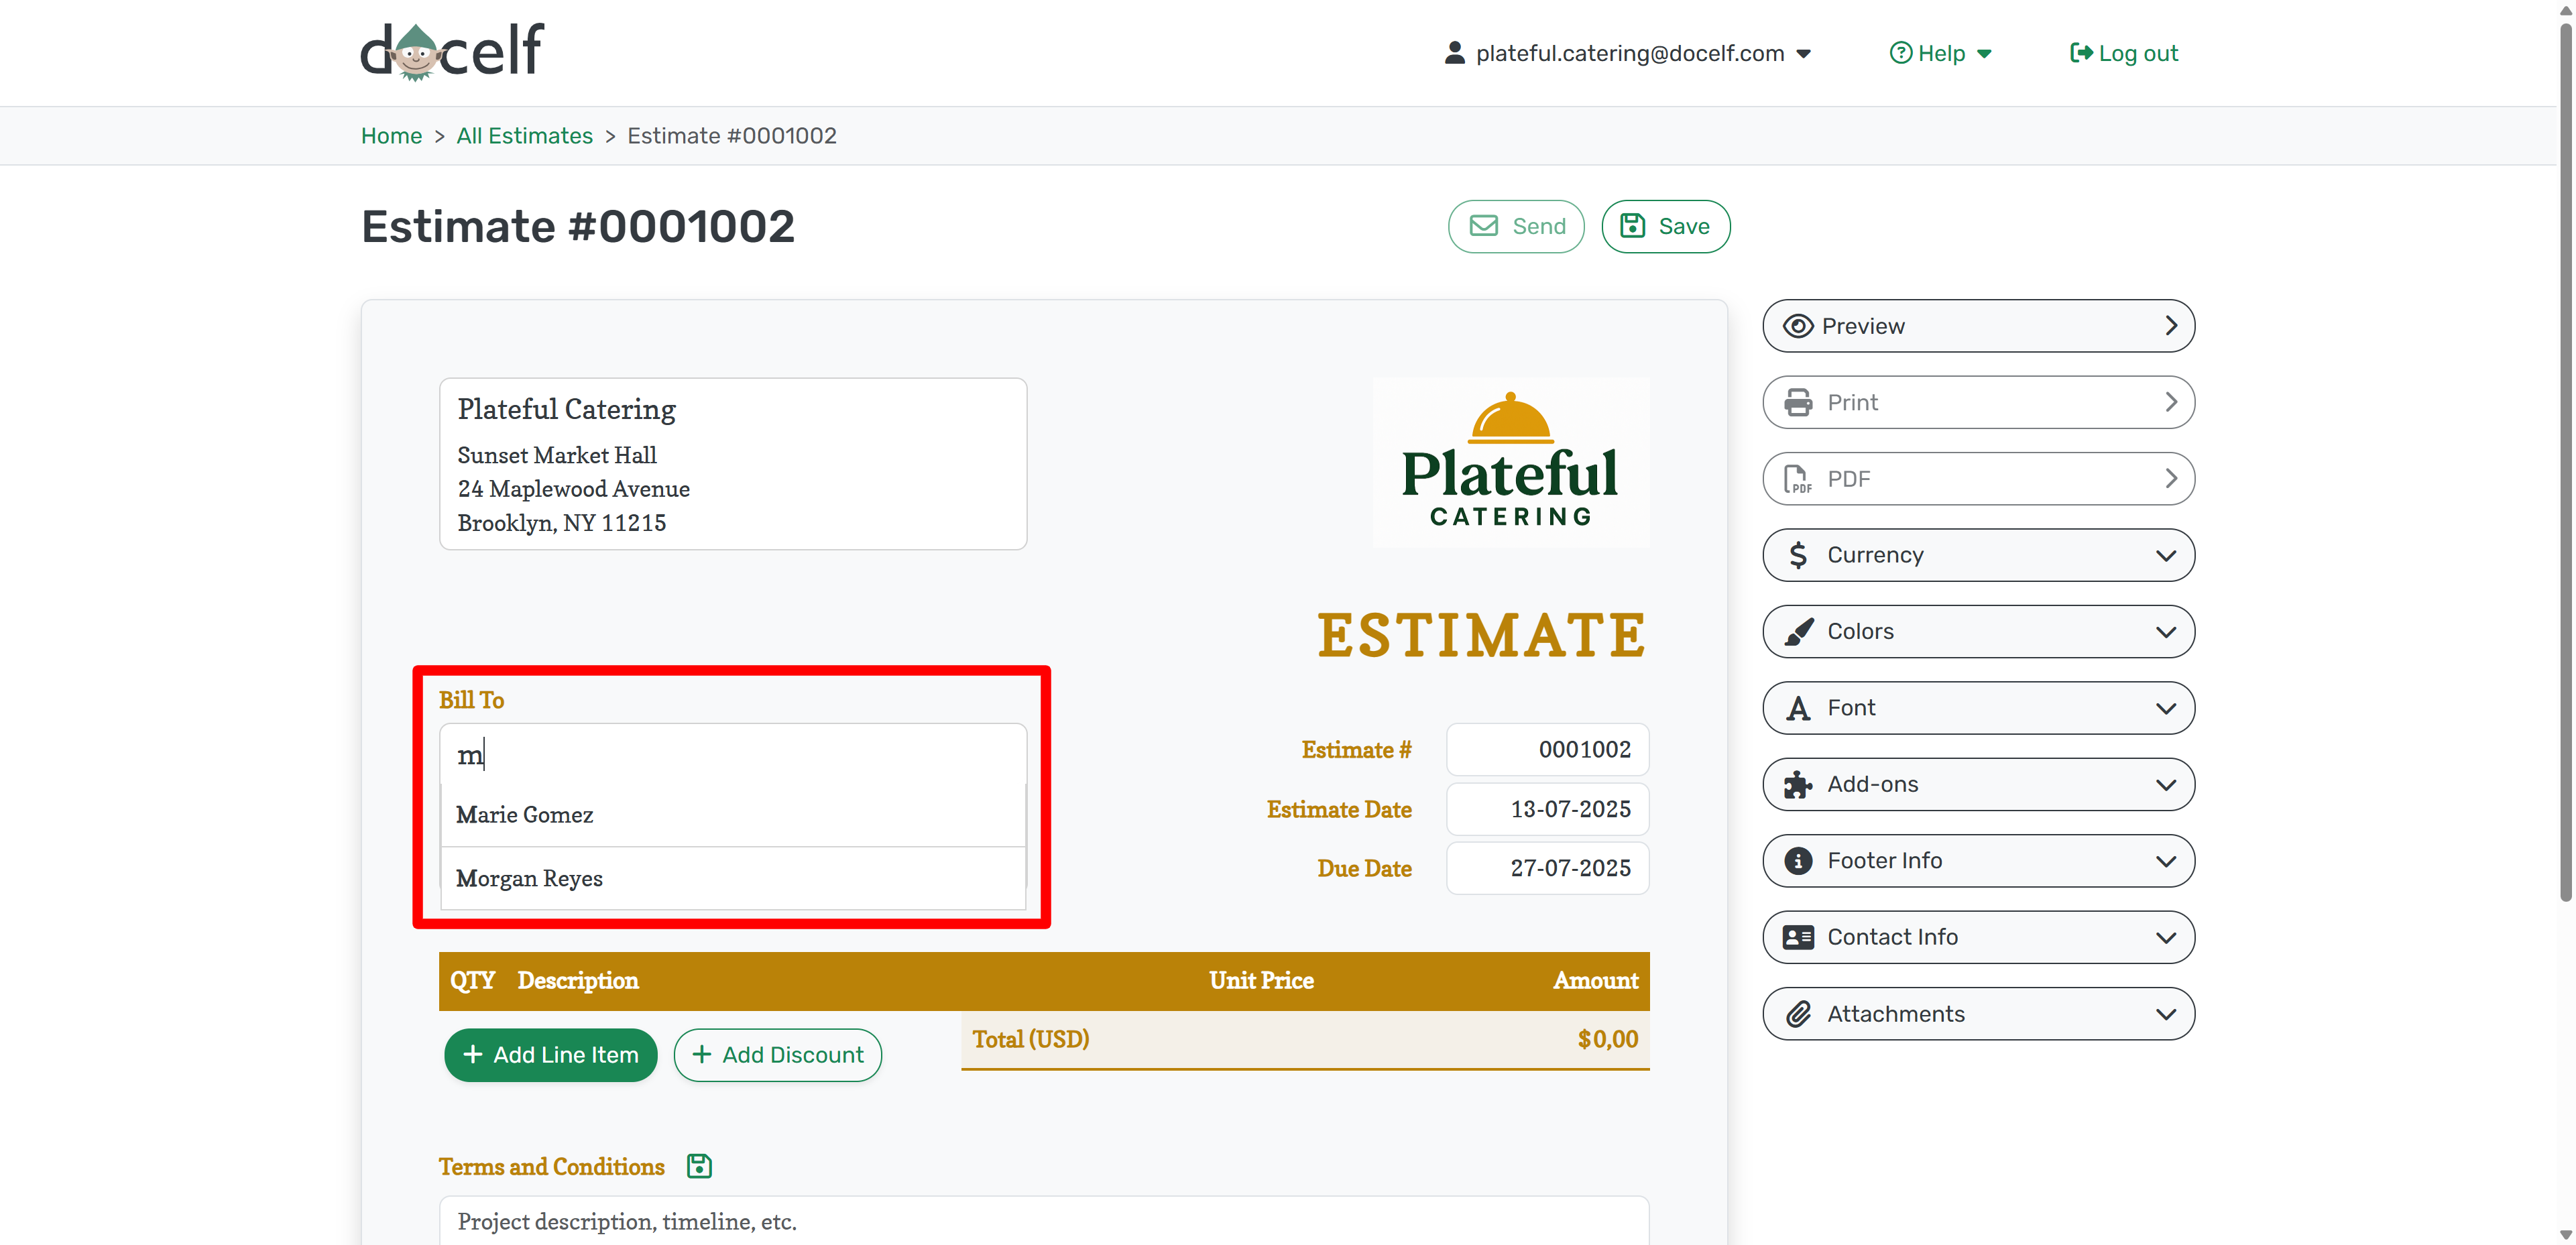Click the Help question mark icon

[1900, 53]
